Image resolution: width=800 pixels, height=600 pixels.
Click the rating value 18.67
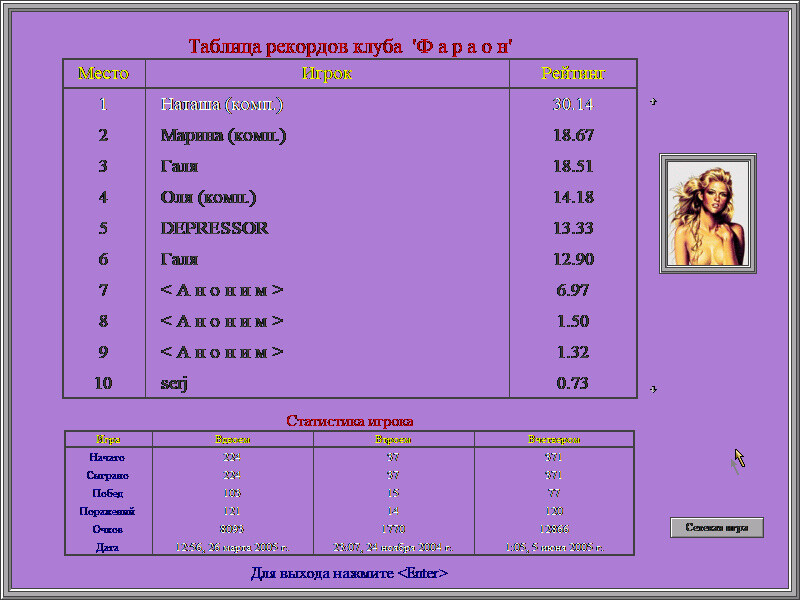(x=573, y=135)
